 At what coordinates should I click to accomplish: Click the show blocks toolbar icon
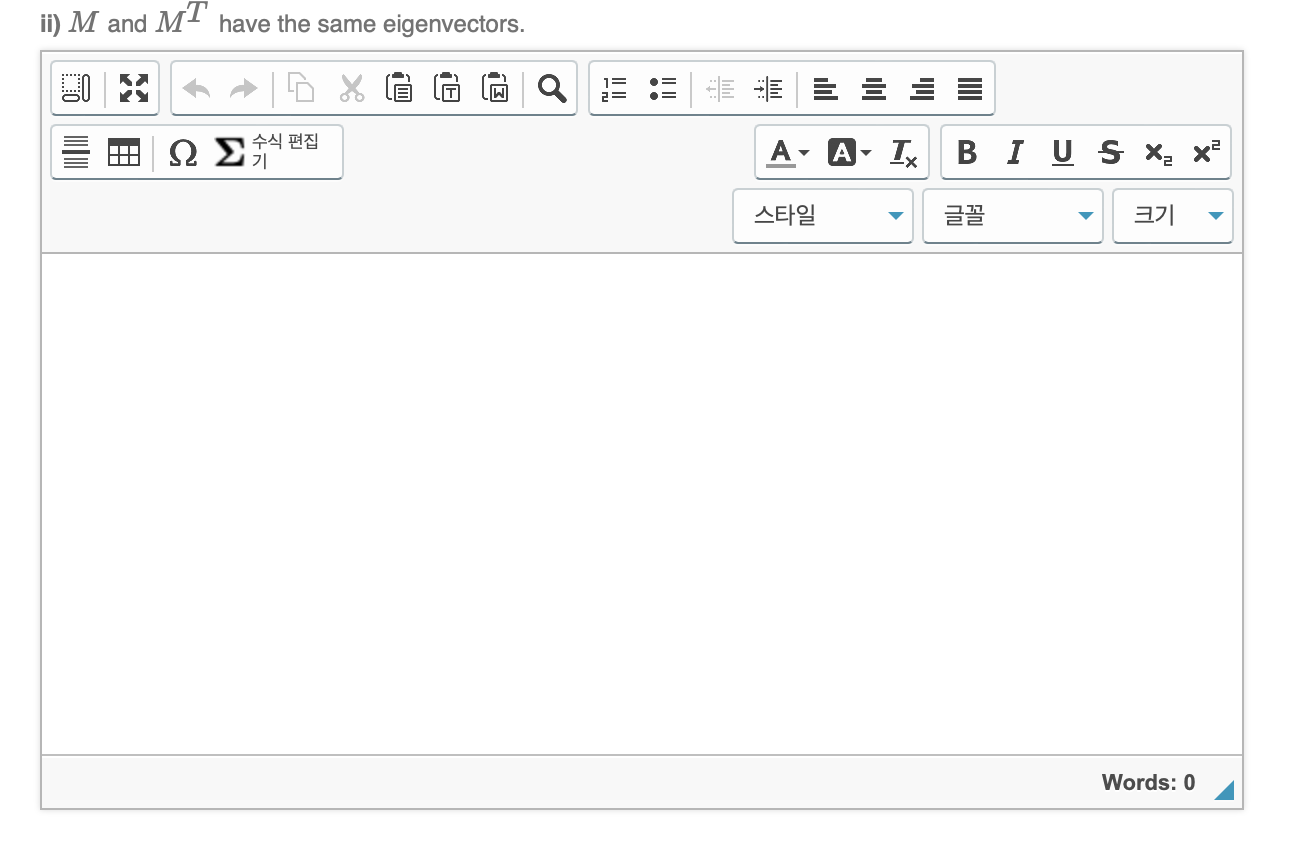pyautogui.click(x=76, y=89)
